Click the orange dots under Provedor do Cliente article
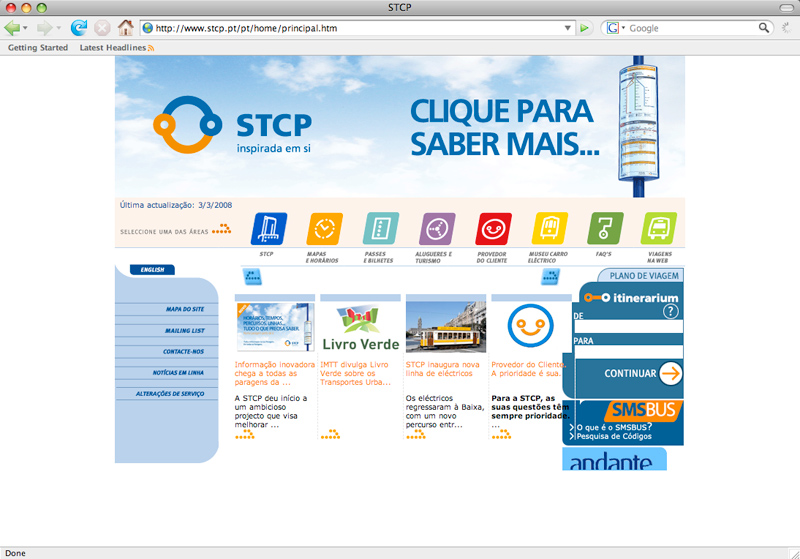The height and width of the screenshot is (559, 800). [x=501, y=434]
